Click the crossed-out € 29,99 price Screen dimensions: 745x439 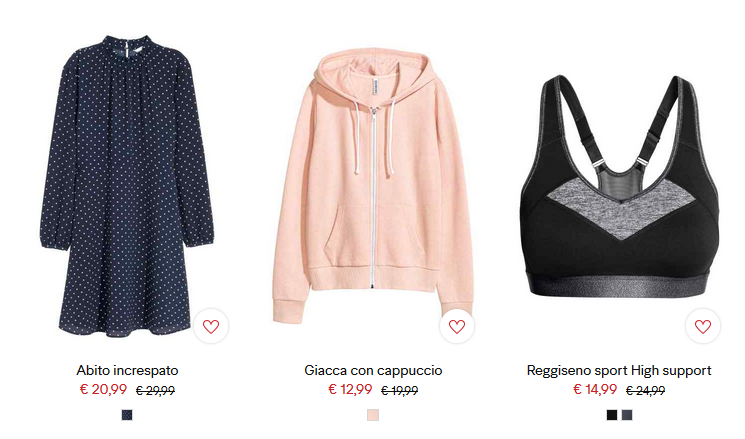coord(155,391)
